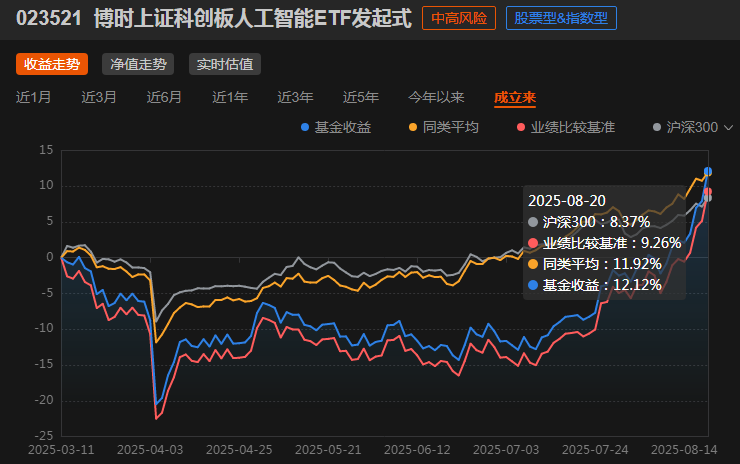Click the x-axis date 2025-04-03
740x464 pixels.
tap(150, 450)
